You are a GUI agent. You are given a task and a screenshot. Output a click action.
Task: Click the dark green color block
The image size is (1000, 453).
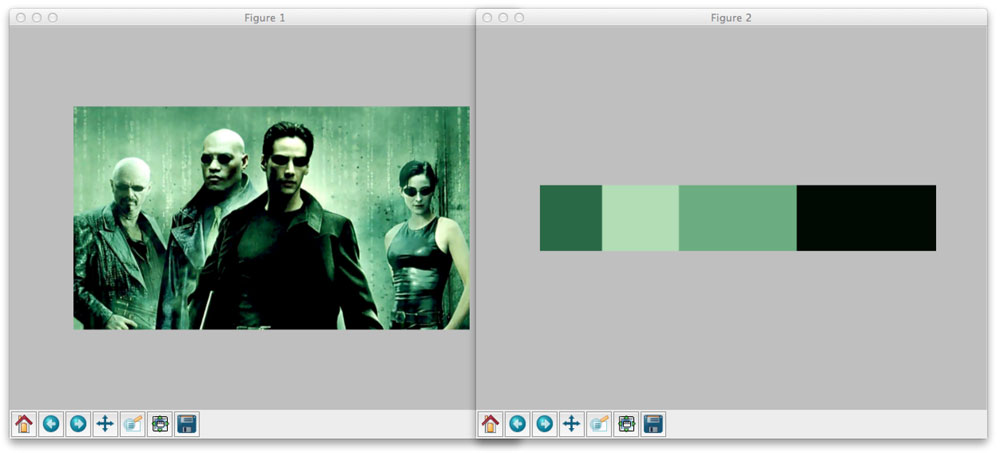tap(571, 218)
